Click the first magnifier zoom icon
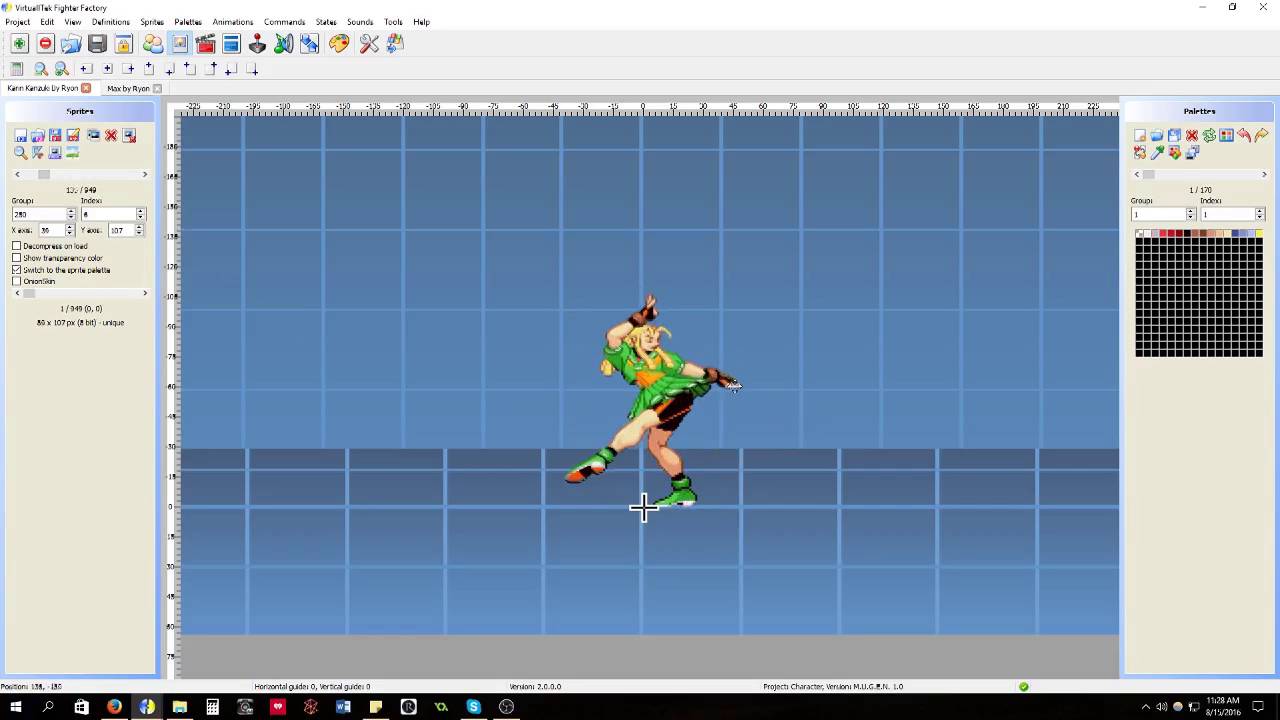Screen dimensions: 1280x720 click(41, 69)
